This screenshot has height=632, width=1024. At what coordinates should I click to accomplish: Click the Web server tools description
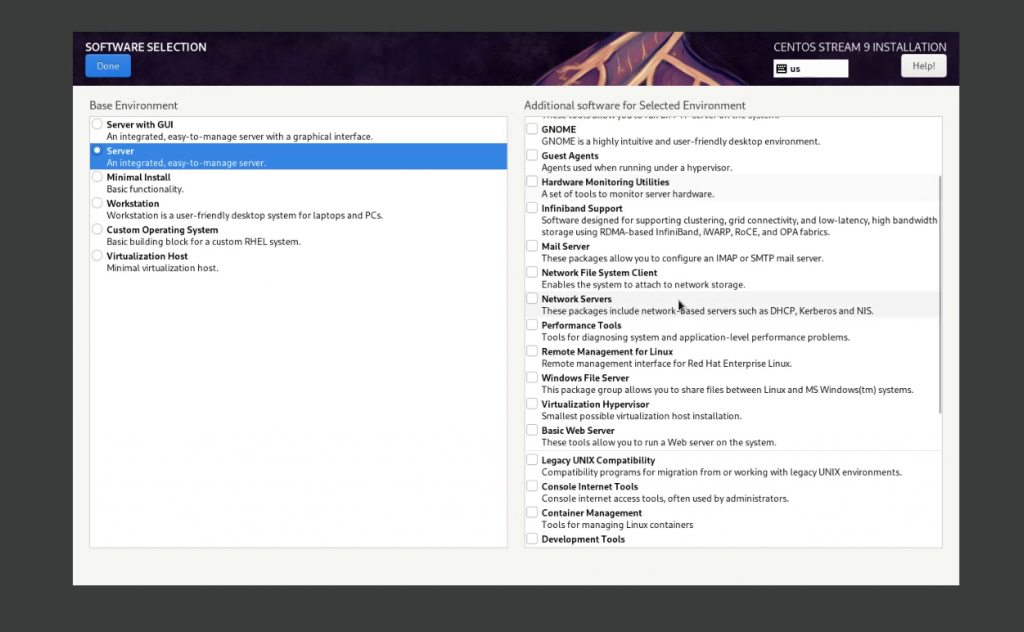(659, 442)
